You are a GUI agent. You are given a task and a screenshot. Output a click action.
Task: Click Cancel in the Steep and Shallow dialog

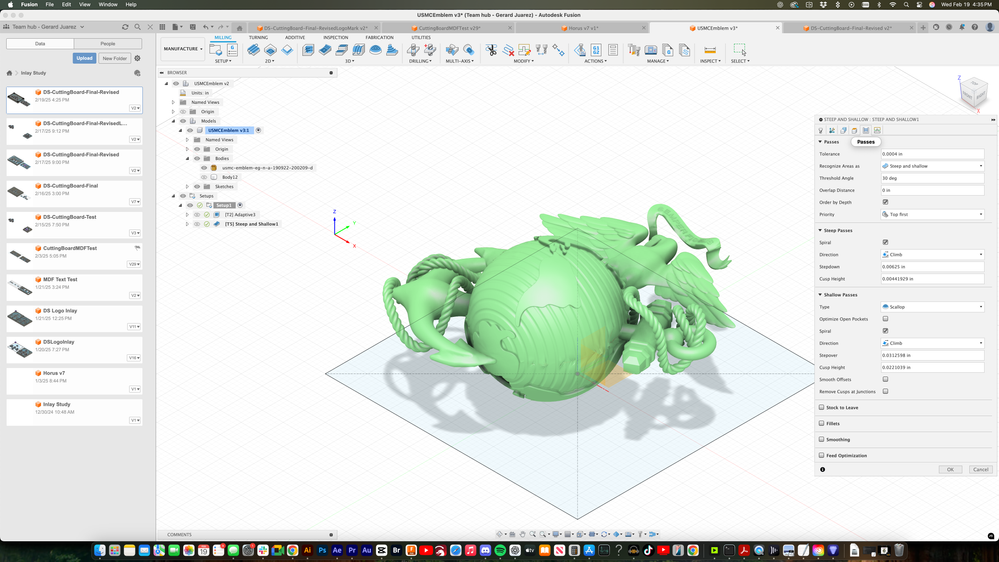coord(981,470)
